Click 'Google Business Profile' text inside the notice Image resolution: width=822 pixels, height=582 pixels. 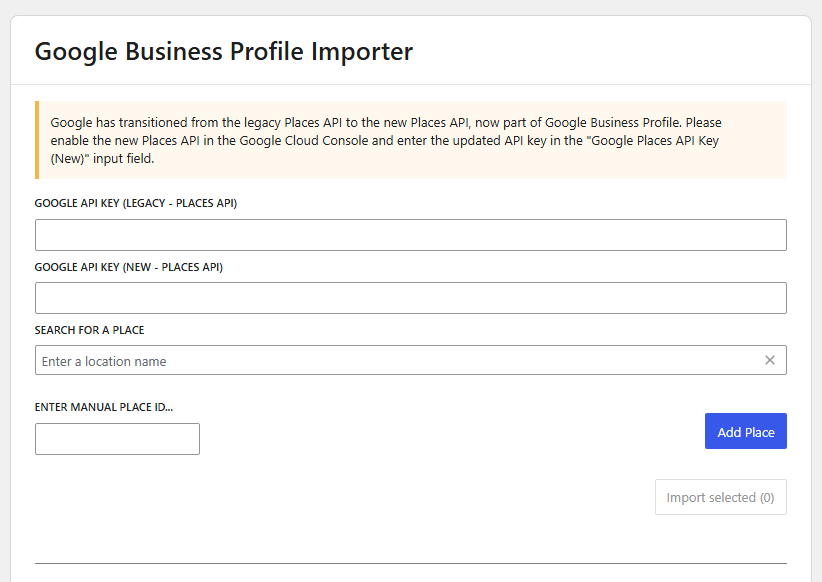(612, 123)
